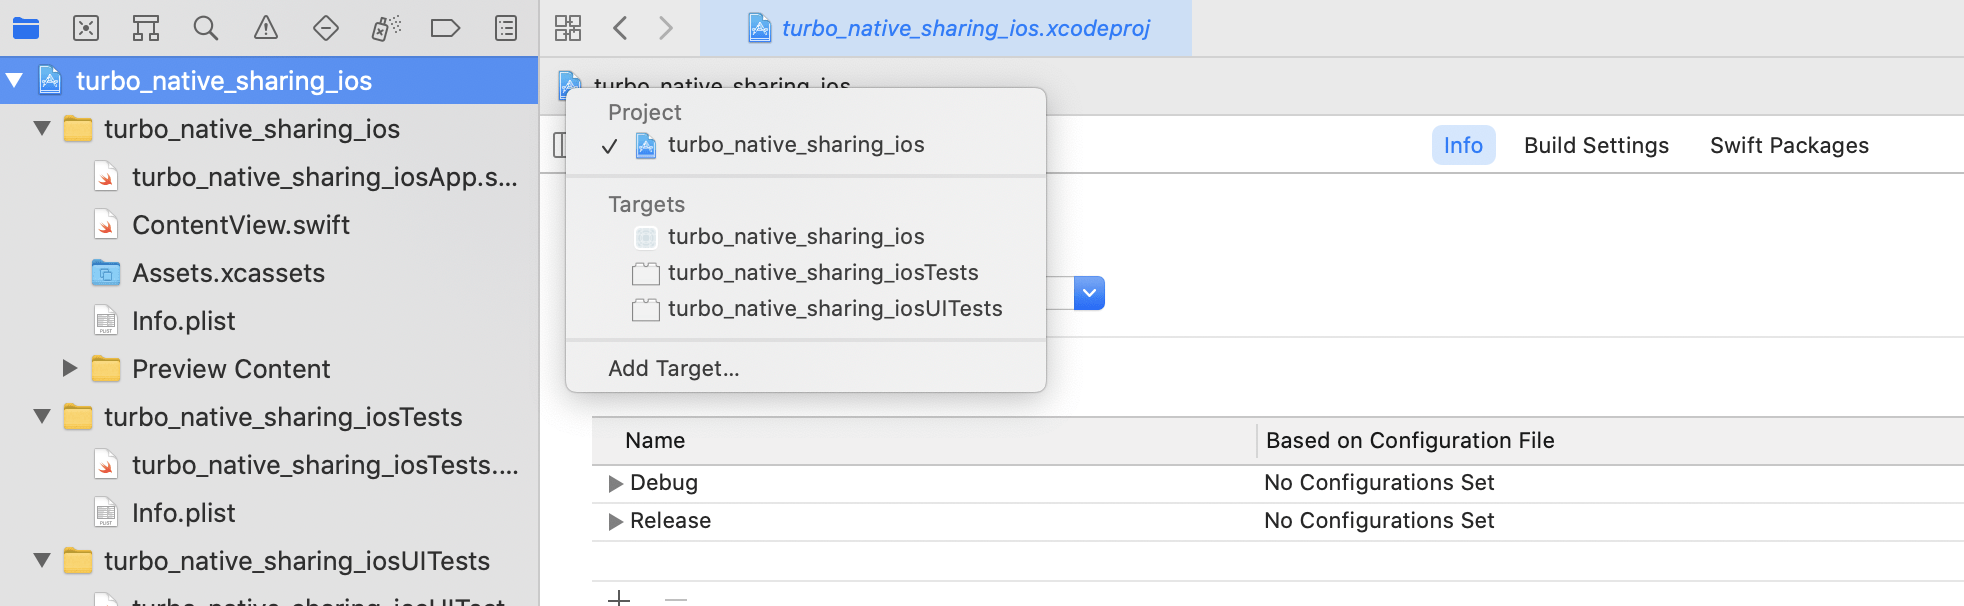Screen dimensions: 1964x606
Task: Show the Breakpoint navigator icon
Action: pyautogui.click(x=445, y=28)
